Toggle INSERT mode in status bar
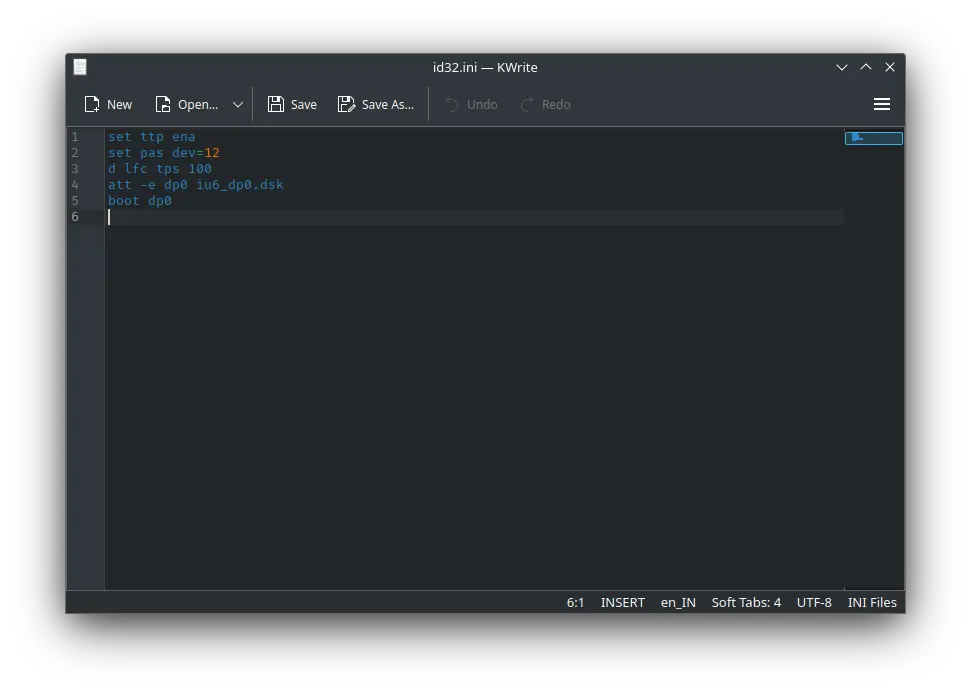The height and width of the screenshot is (692, 972). 622,602
